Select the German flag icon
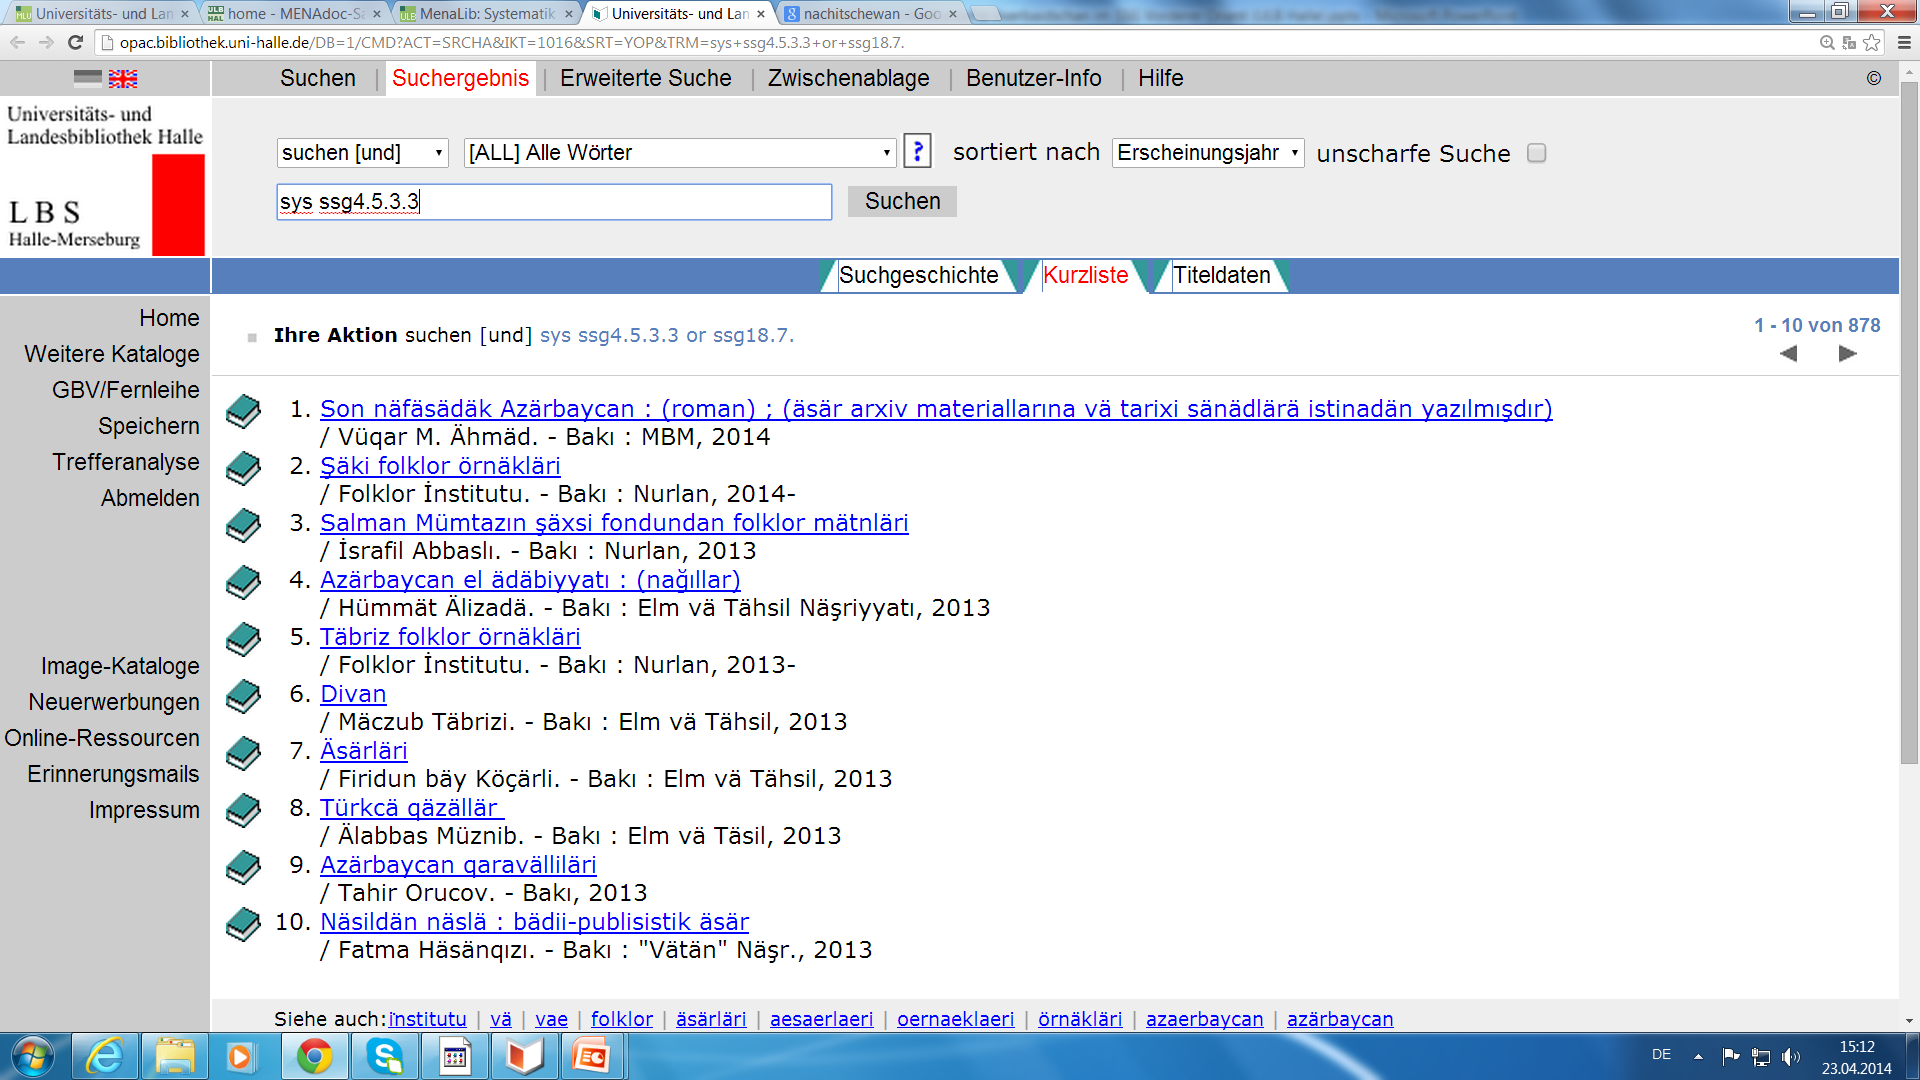The width and height of the screenshot is (1920, 1080). (88, 79)
